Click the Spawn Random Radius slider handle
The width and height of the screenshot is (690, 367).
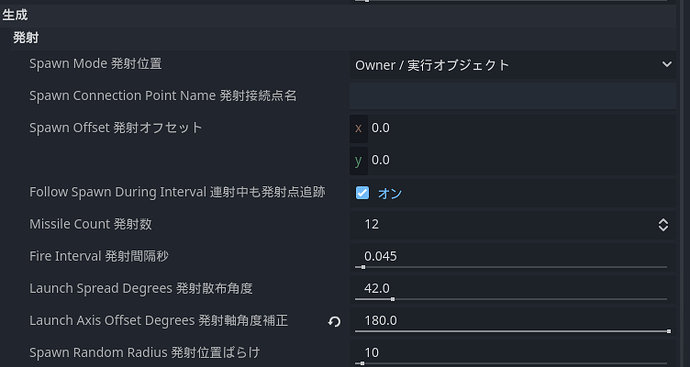362,363
